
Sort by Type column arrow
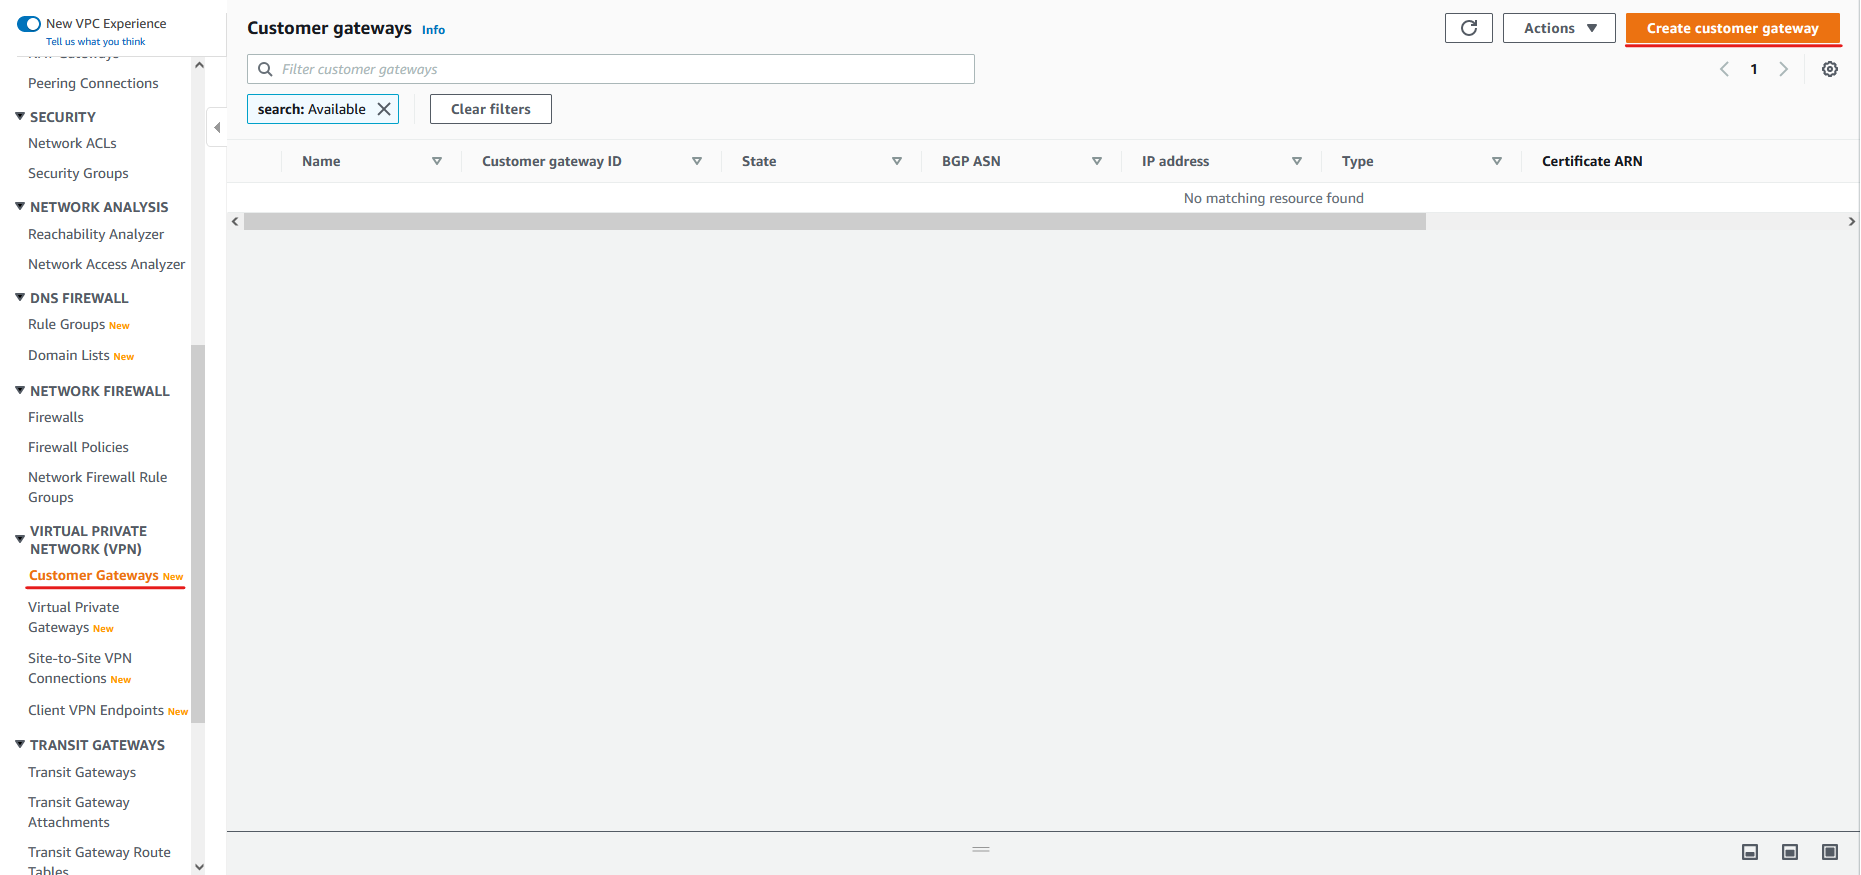click(x=1497, y=161)
